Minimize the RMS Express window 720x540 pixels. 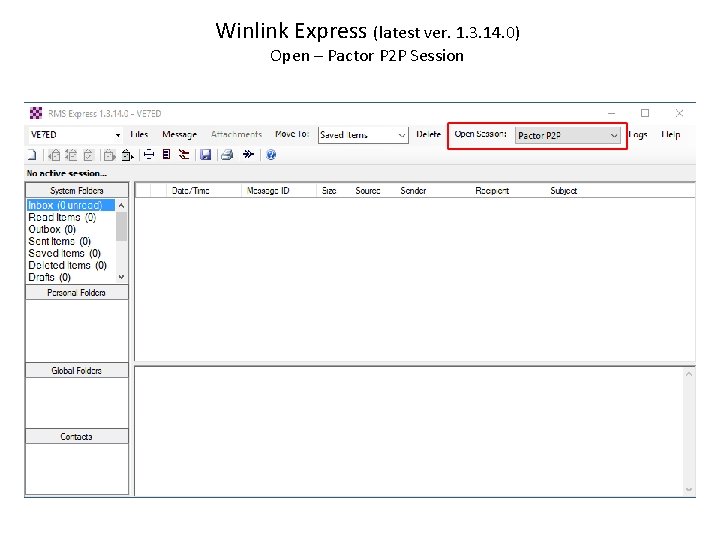coord(612,113)
